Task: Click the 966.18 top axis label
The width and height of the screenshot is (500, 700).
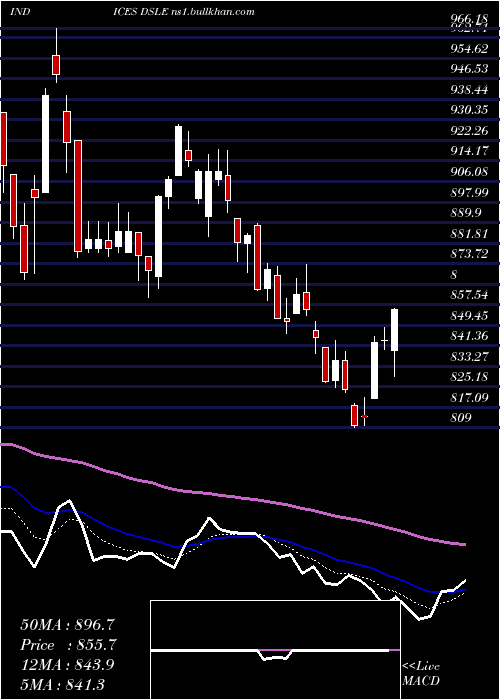Action: [469, 20]
